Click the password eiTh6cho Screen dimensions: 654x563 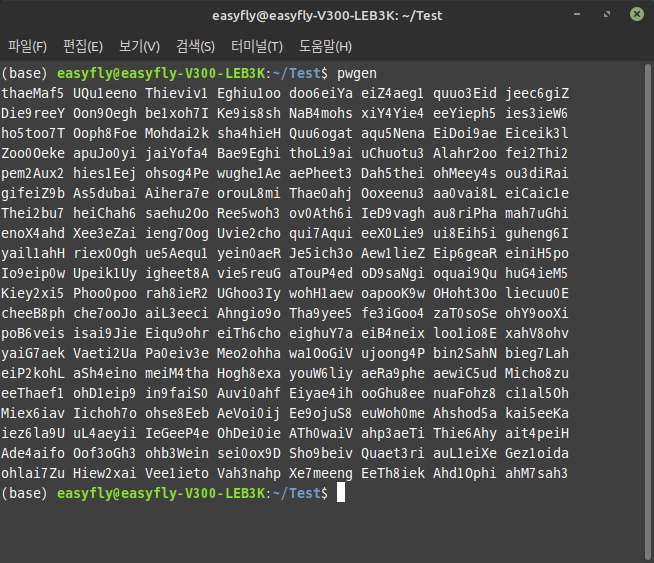(249, 334)
